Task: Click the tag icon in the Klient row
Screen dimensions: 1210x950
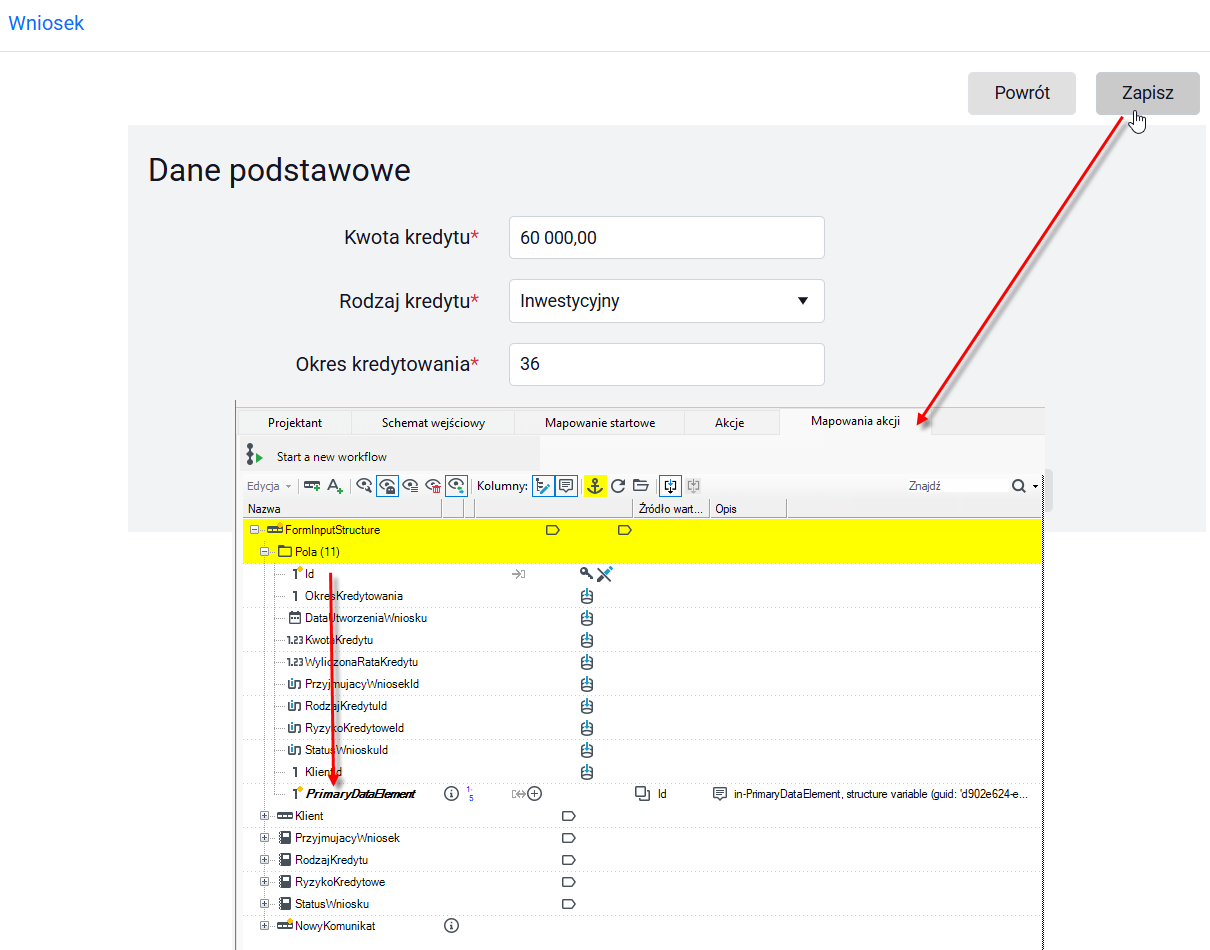Action: (569, 816)
